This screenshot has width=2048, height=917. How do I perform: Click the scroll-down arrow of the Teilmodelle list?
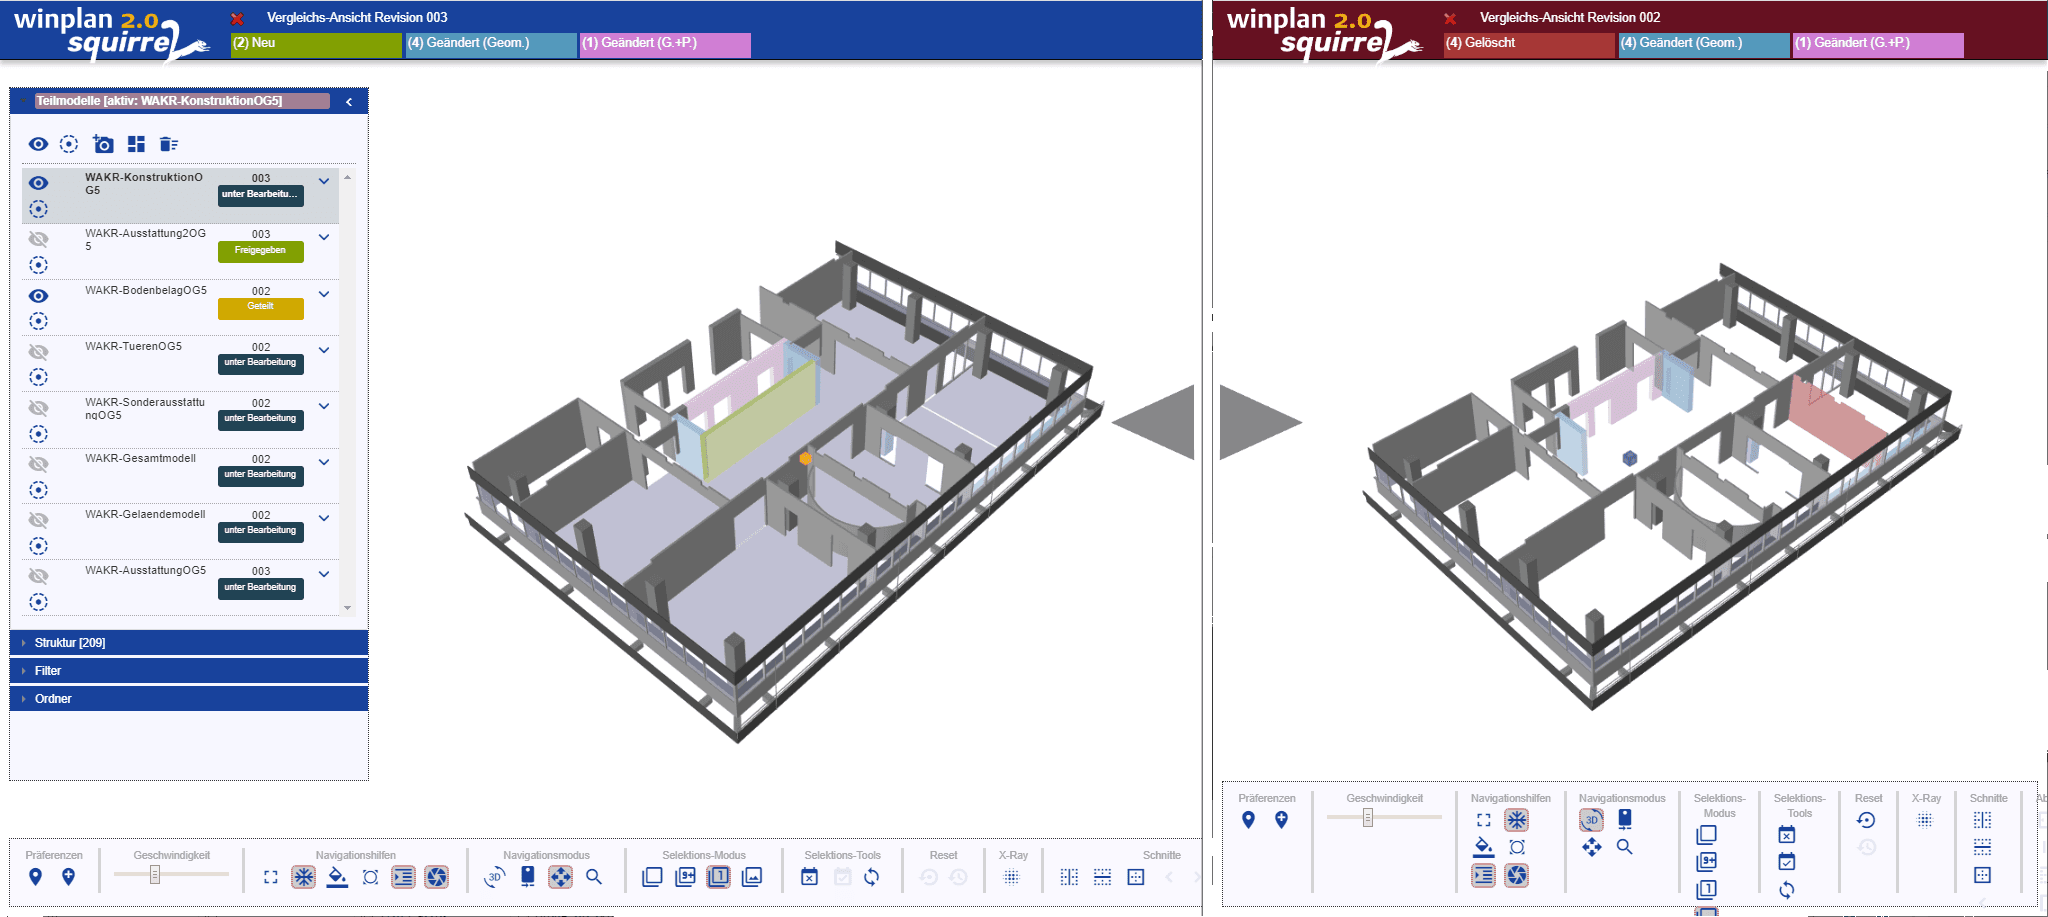coord(348,608)
